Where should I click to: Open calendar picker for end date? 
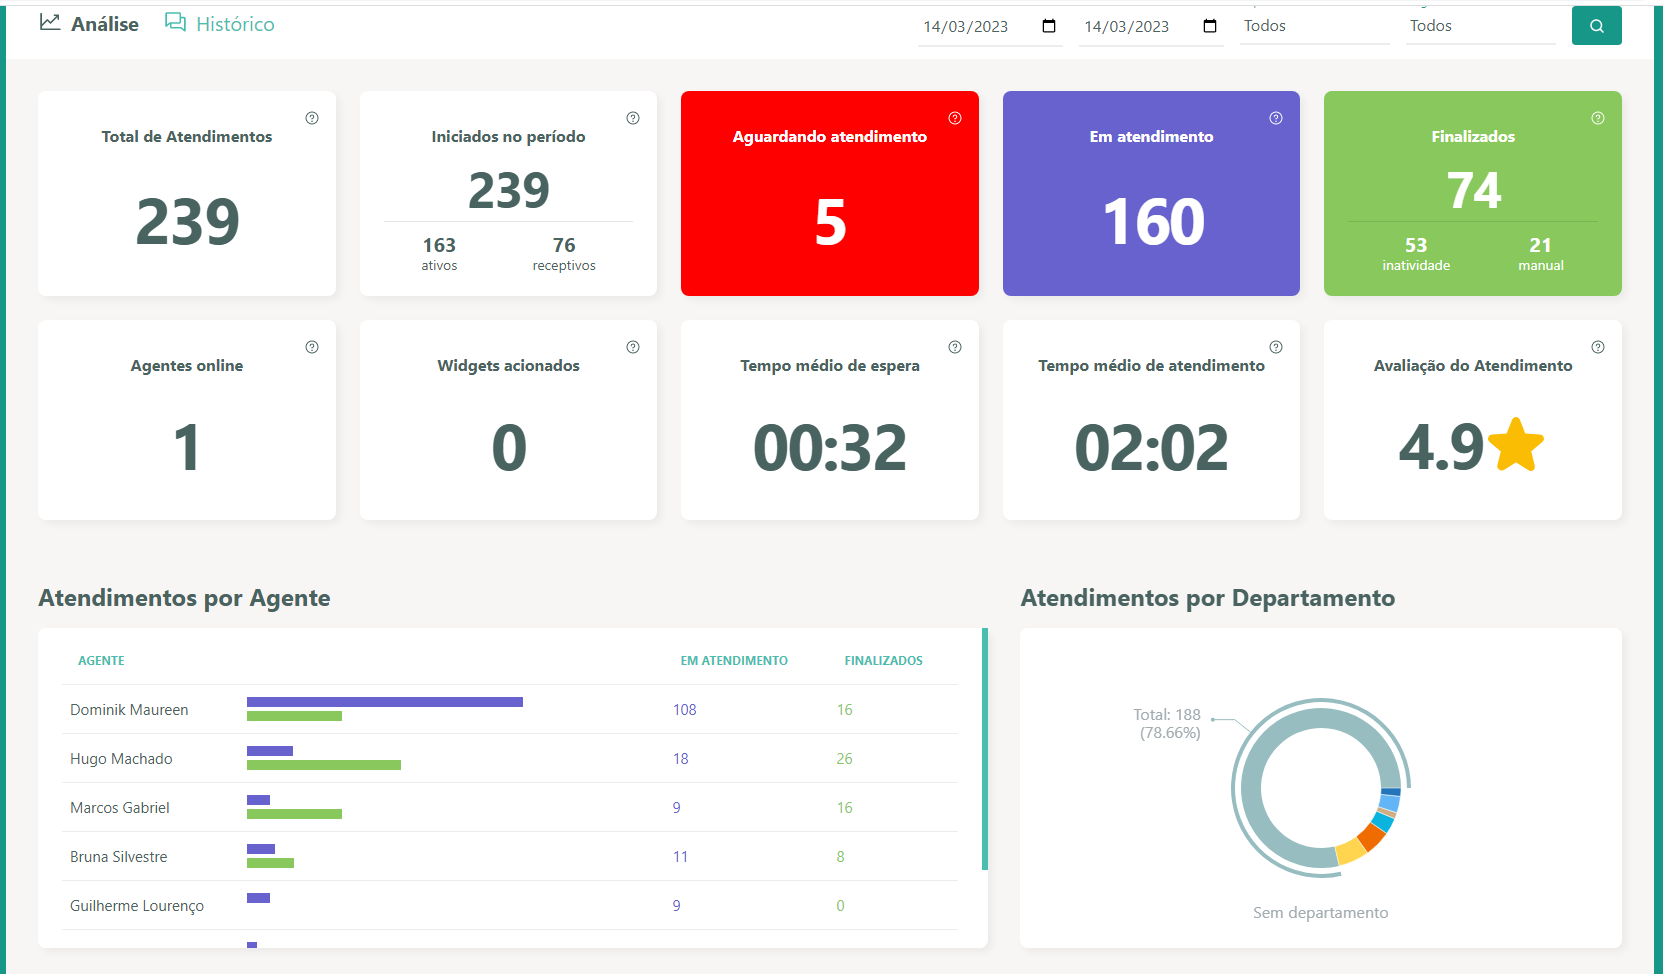(x=1210, y=26)
